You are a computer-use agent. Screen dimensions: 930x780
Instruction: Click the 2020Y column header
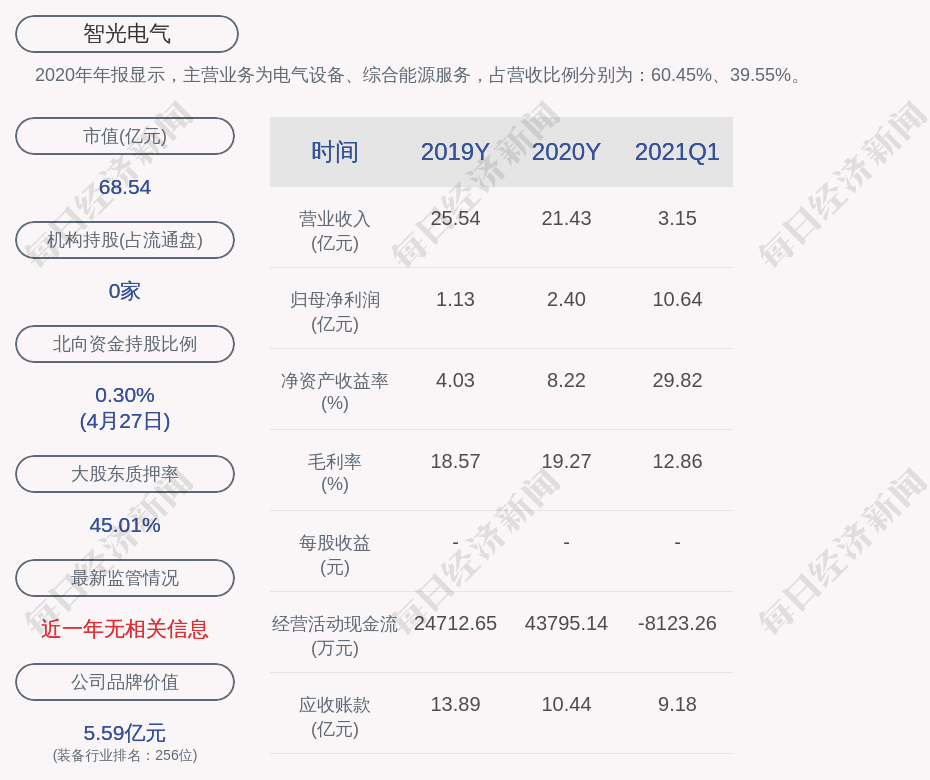pyautogui.click(x=566, y=152)
